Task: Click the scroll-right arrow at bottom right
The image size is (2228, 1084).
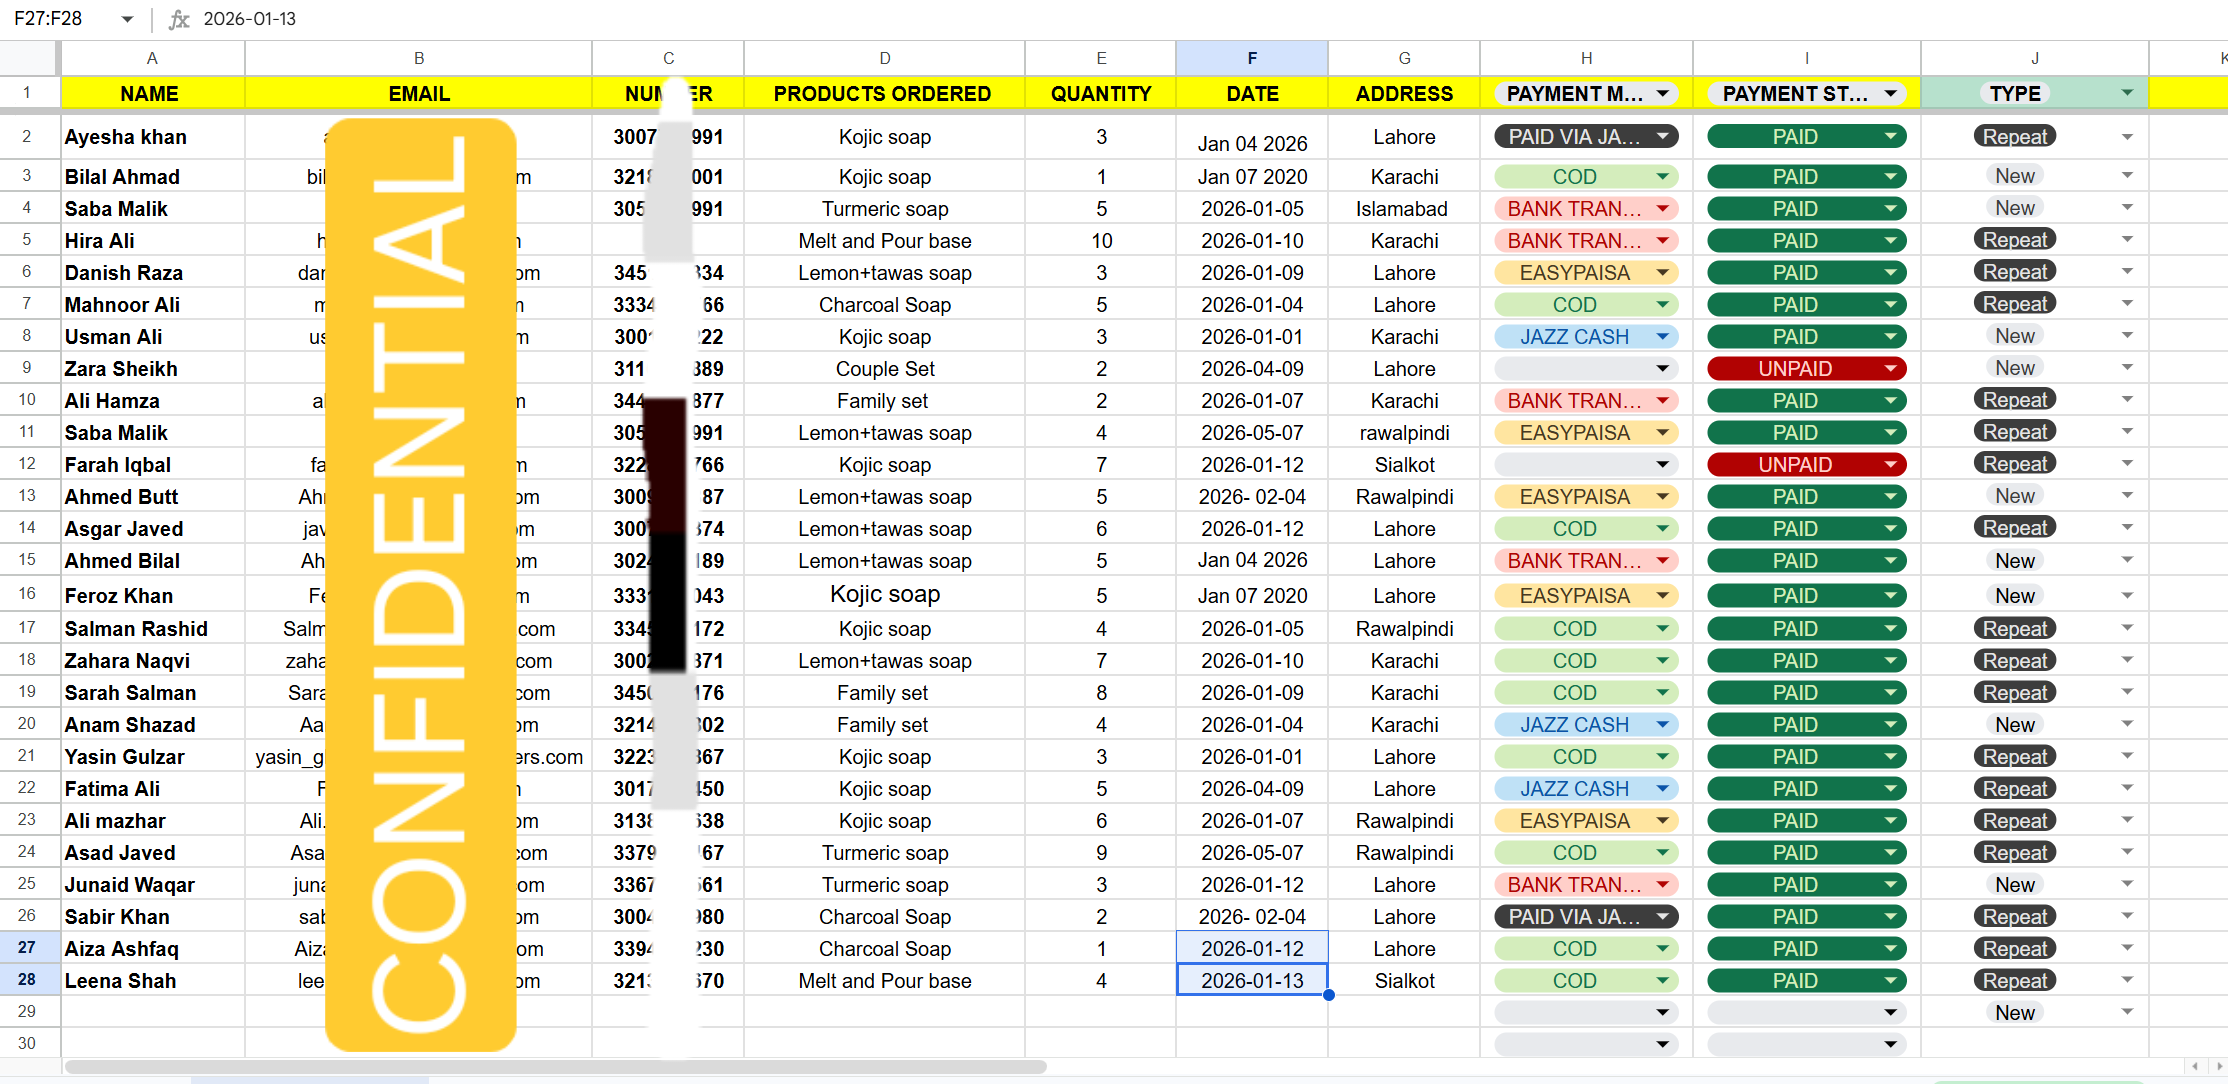Action: [x=2219, y=1067]
